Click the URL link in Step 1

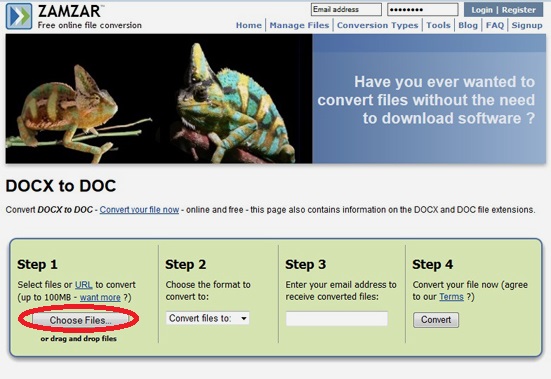(x=84, y=285)
